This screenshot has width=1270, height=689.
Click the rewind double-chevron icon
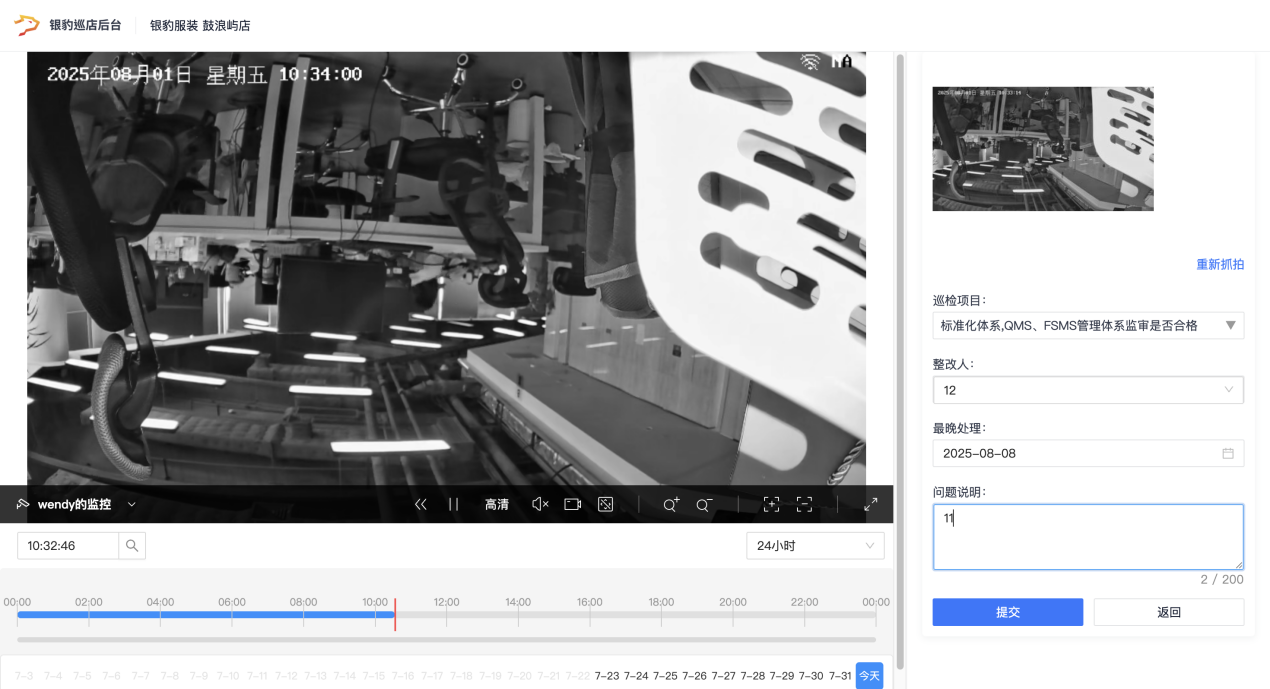click(x=421, y=505)
